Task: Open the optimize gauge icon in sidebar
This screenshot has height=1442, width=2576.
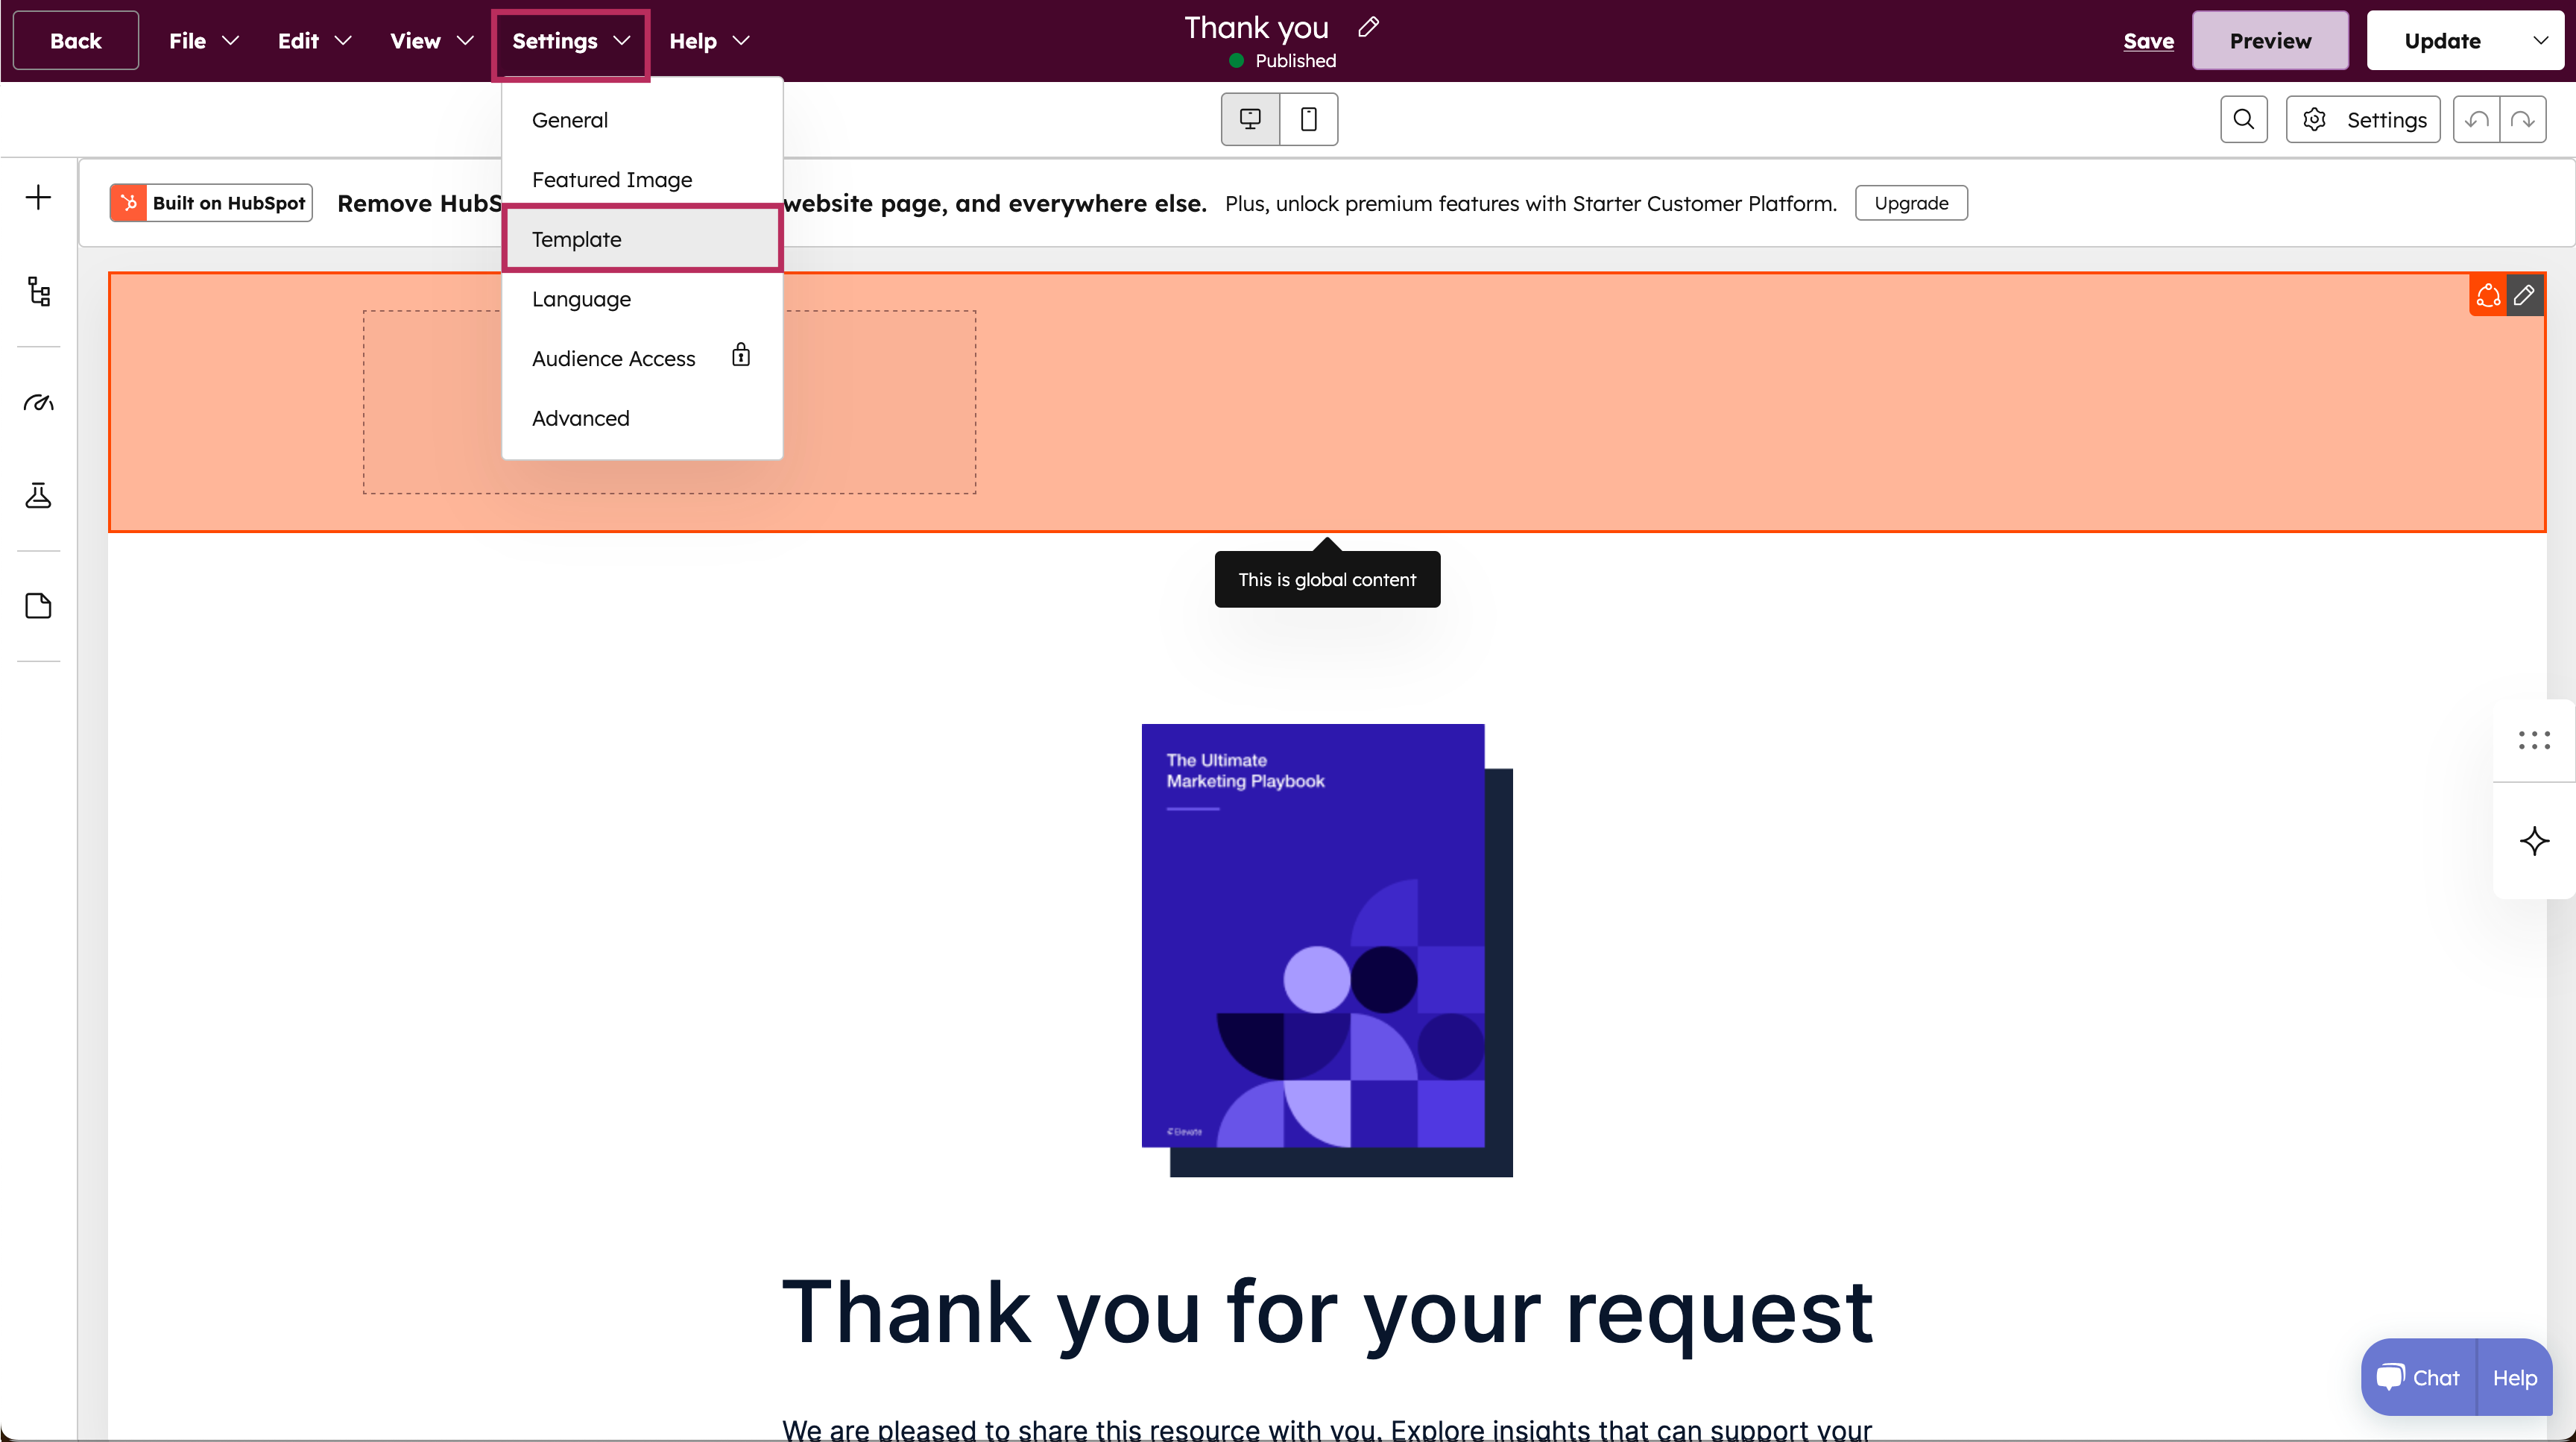Action: [x=38, y=402]
